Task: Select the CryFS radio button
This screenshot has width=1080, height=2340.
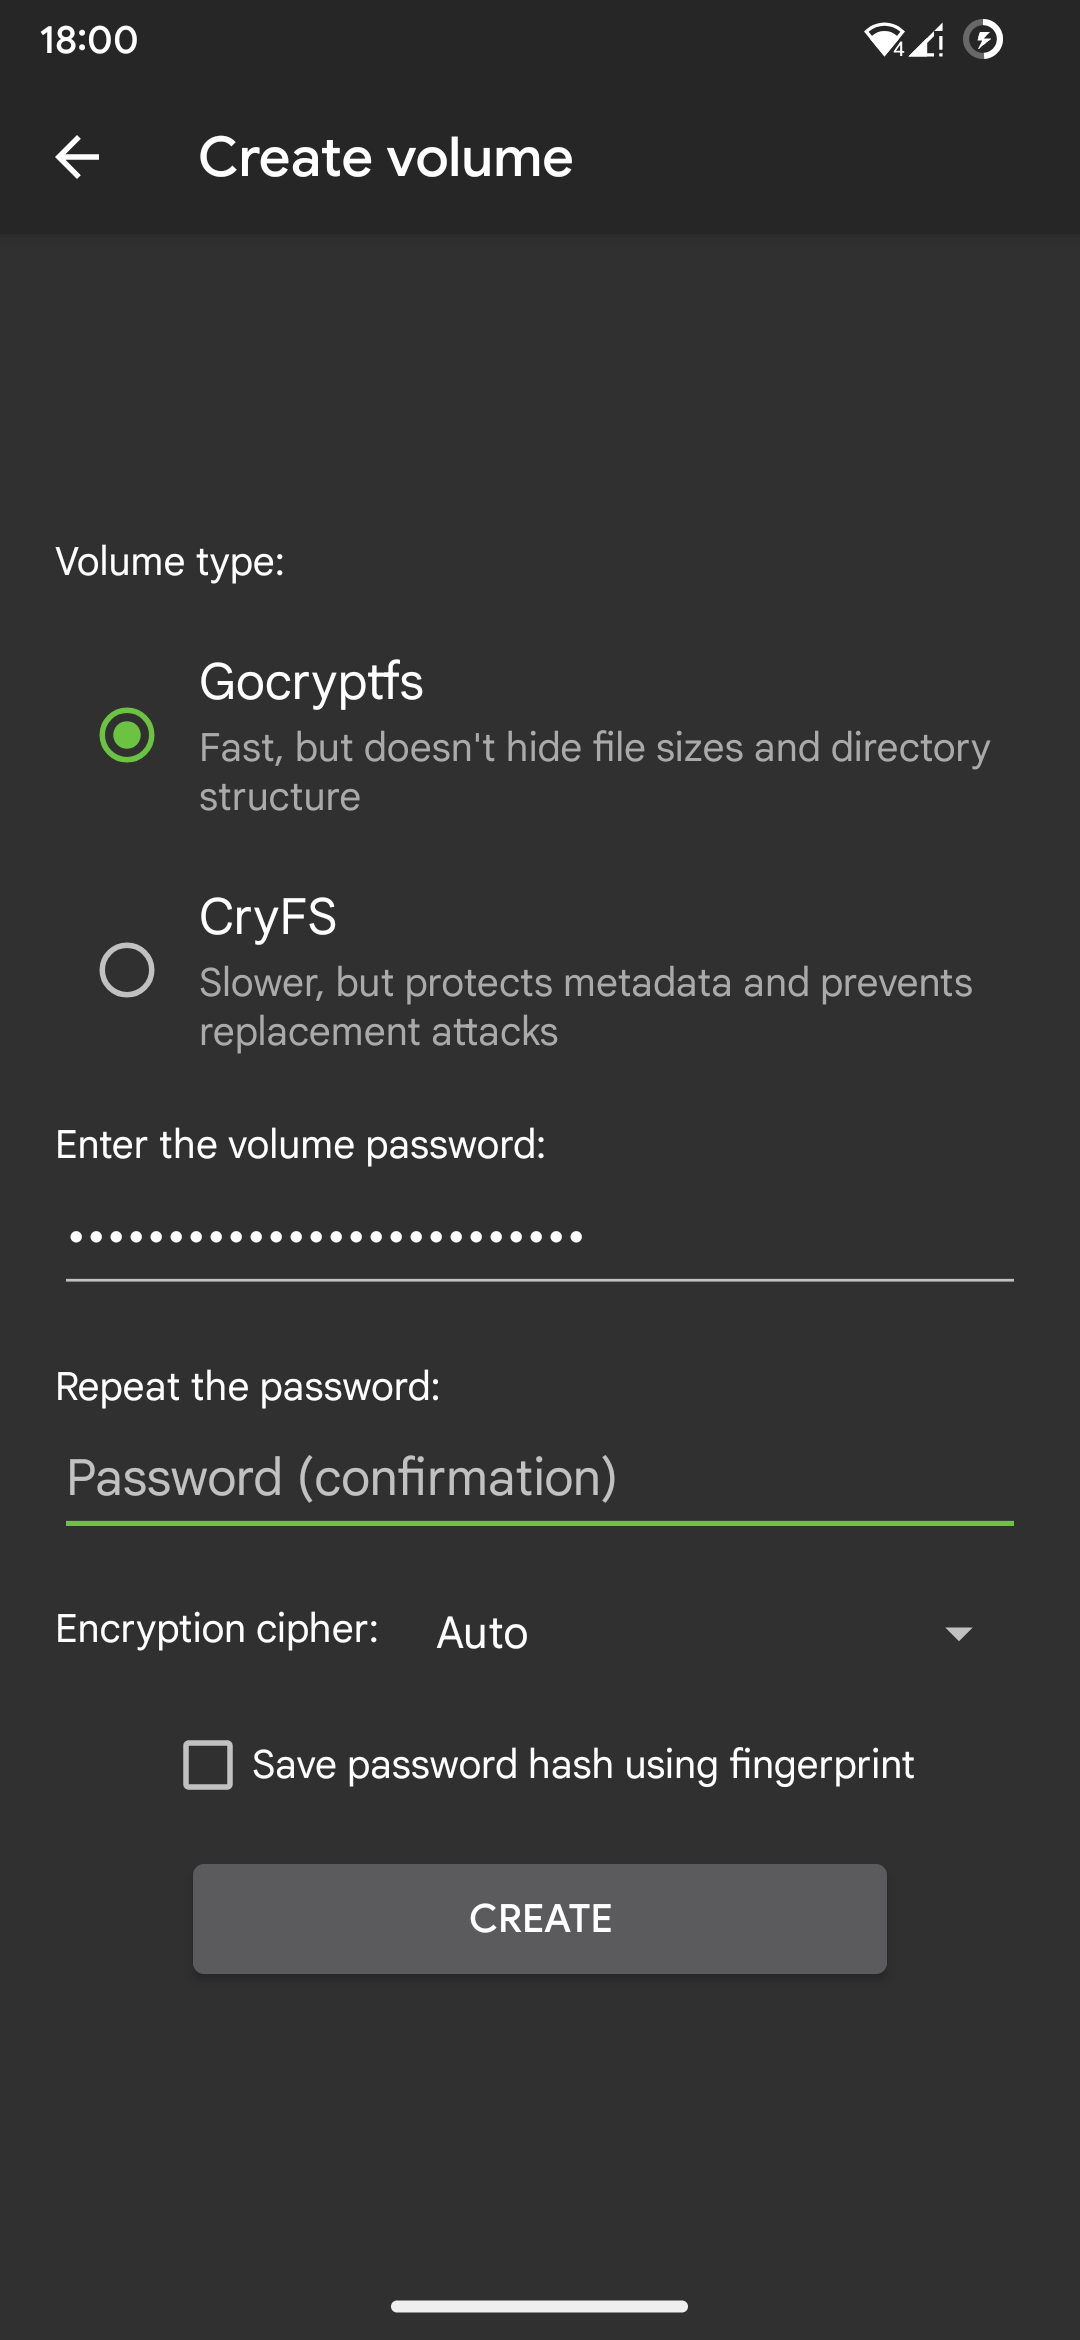Action: (x=127, y=970)
